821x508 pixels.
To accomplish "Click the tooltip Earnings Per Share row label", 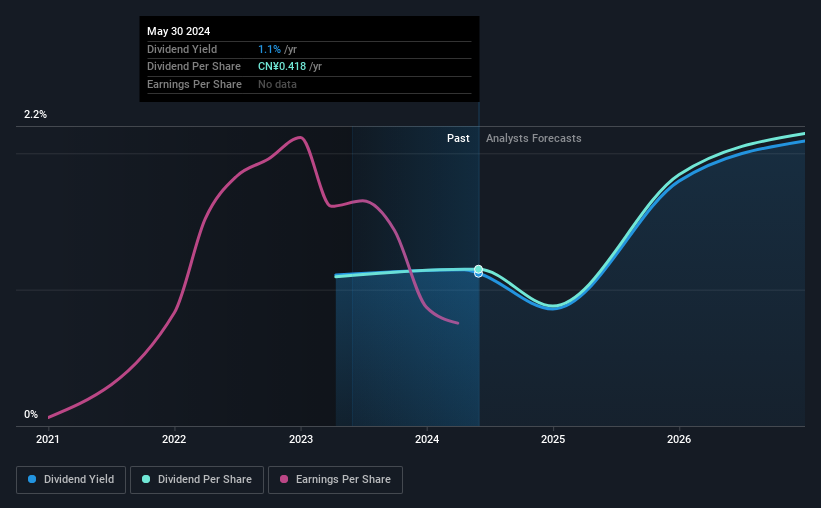I will (194, 84).
